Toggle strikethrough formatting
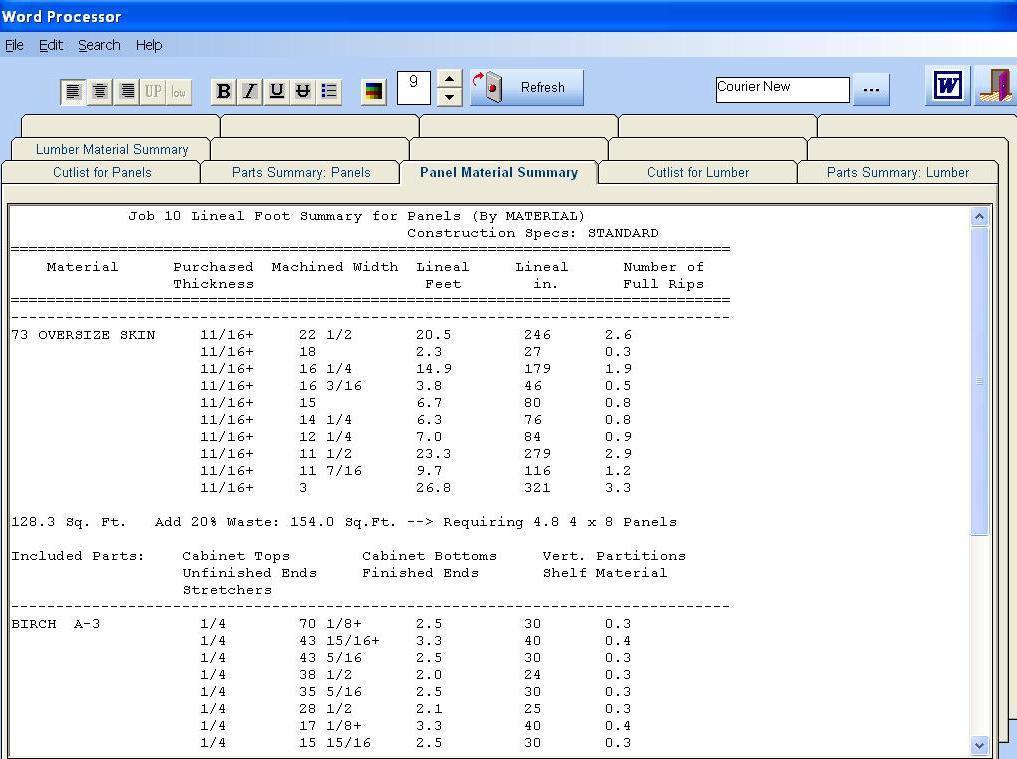1017x759 pixels. pyautogui.click(x=303, y=91)
